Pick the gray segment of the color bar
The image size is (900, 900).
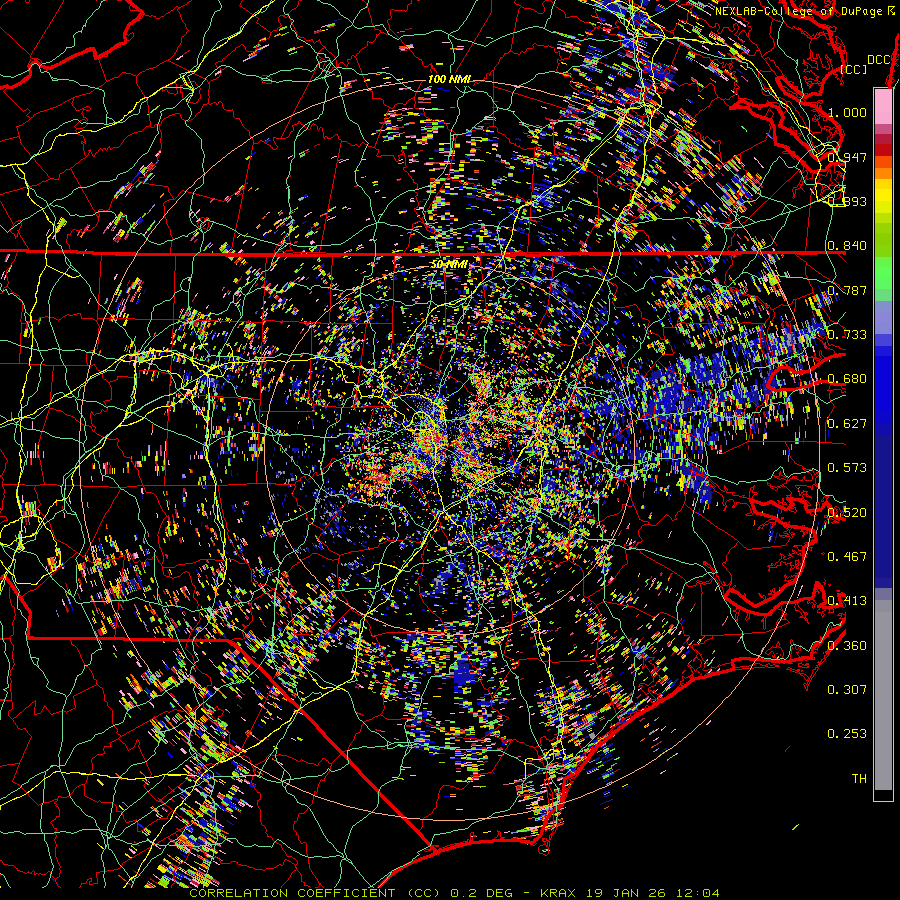coord(883,695)
